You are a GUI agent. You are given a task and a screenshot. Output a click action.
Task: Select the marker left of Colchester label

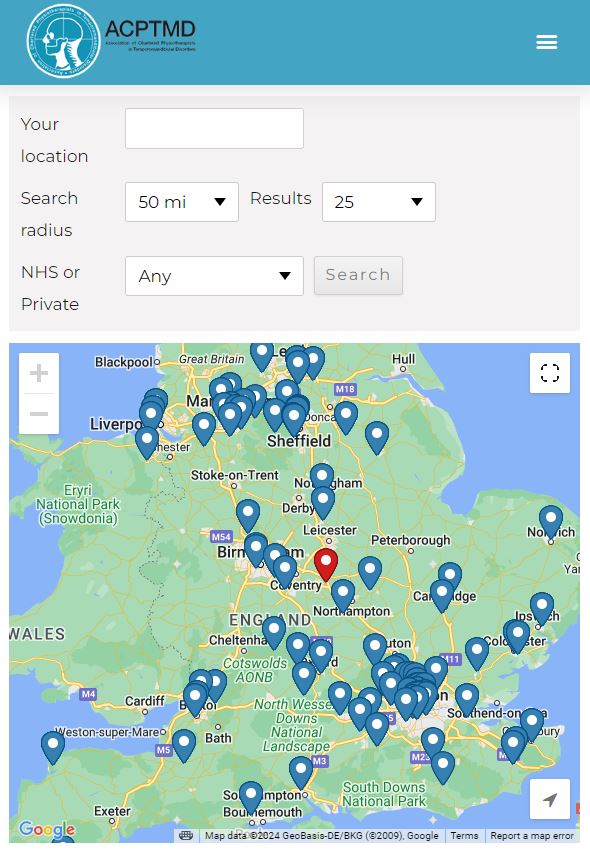[x=477, y=653]
